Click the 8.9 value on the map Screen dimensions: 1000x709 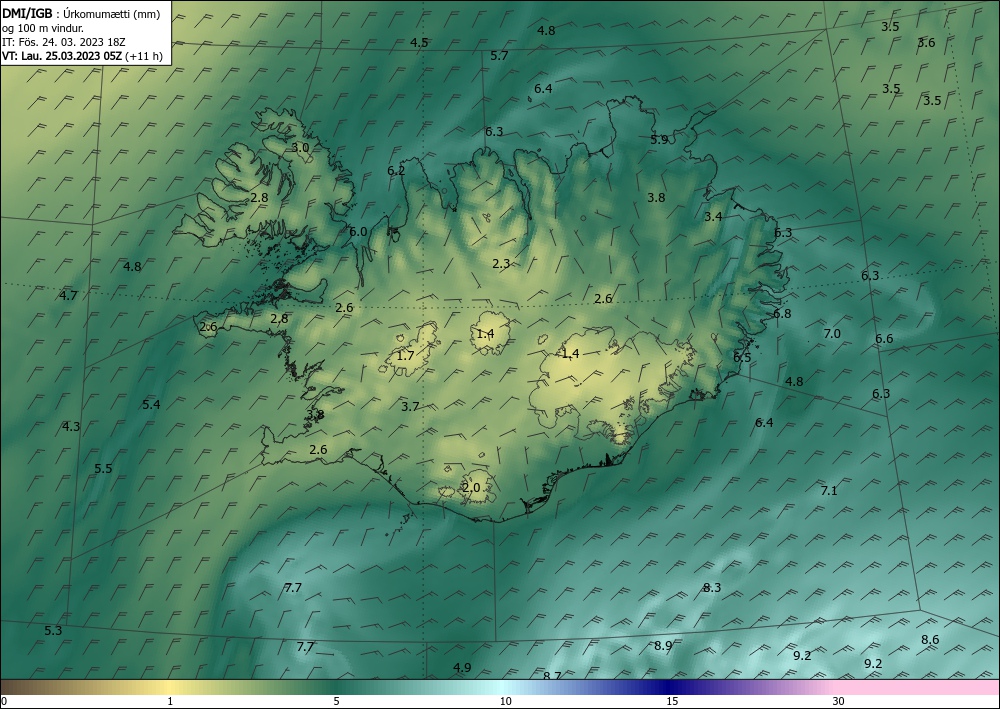[663, 645]
